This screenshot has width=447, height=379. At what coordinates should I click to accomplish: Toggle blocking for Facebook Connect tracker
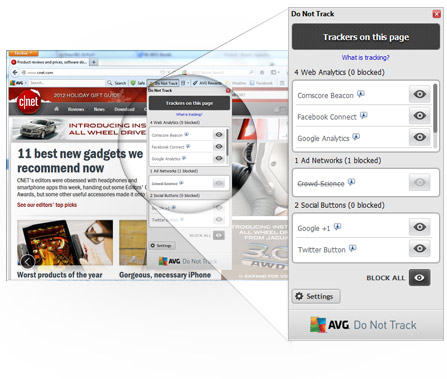coord(419,116)
